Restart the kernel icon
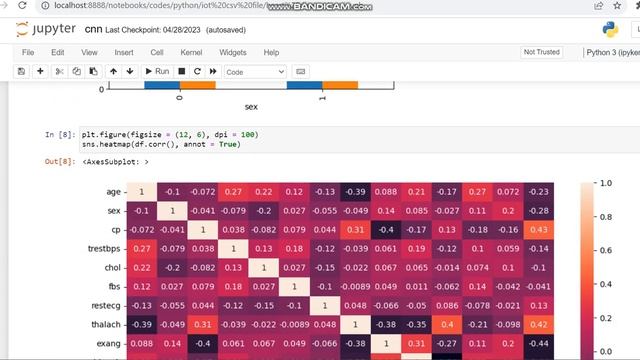 coord(197,71)
